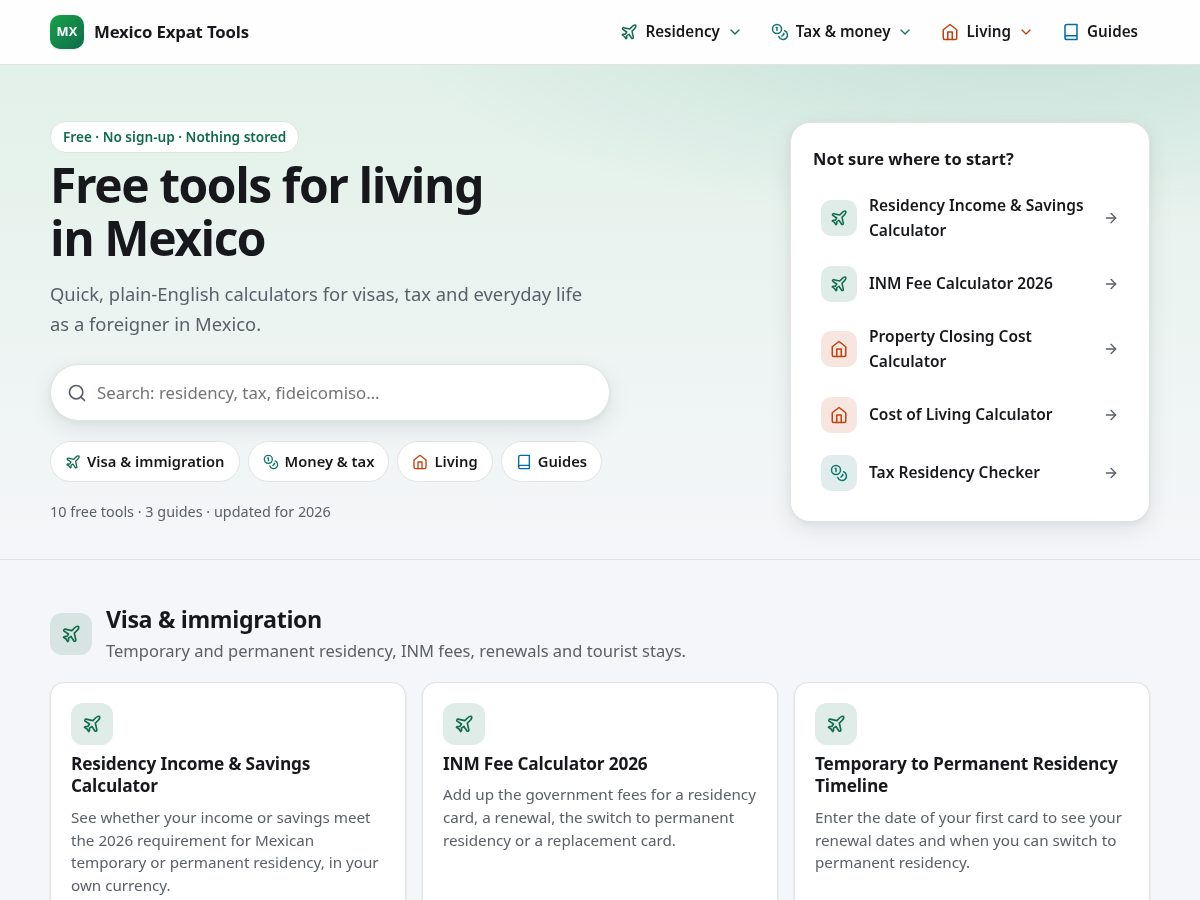Click the book icon in the Guides chip
This screenshot has width=1200, height=900.
point(524,462)
